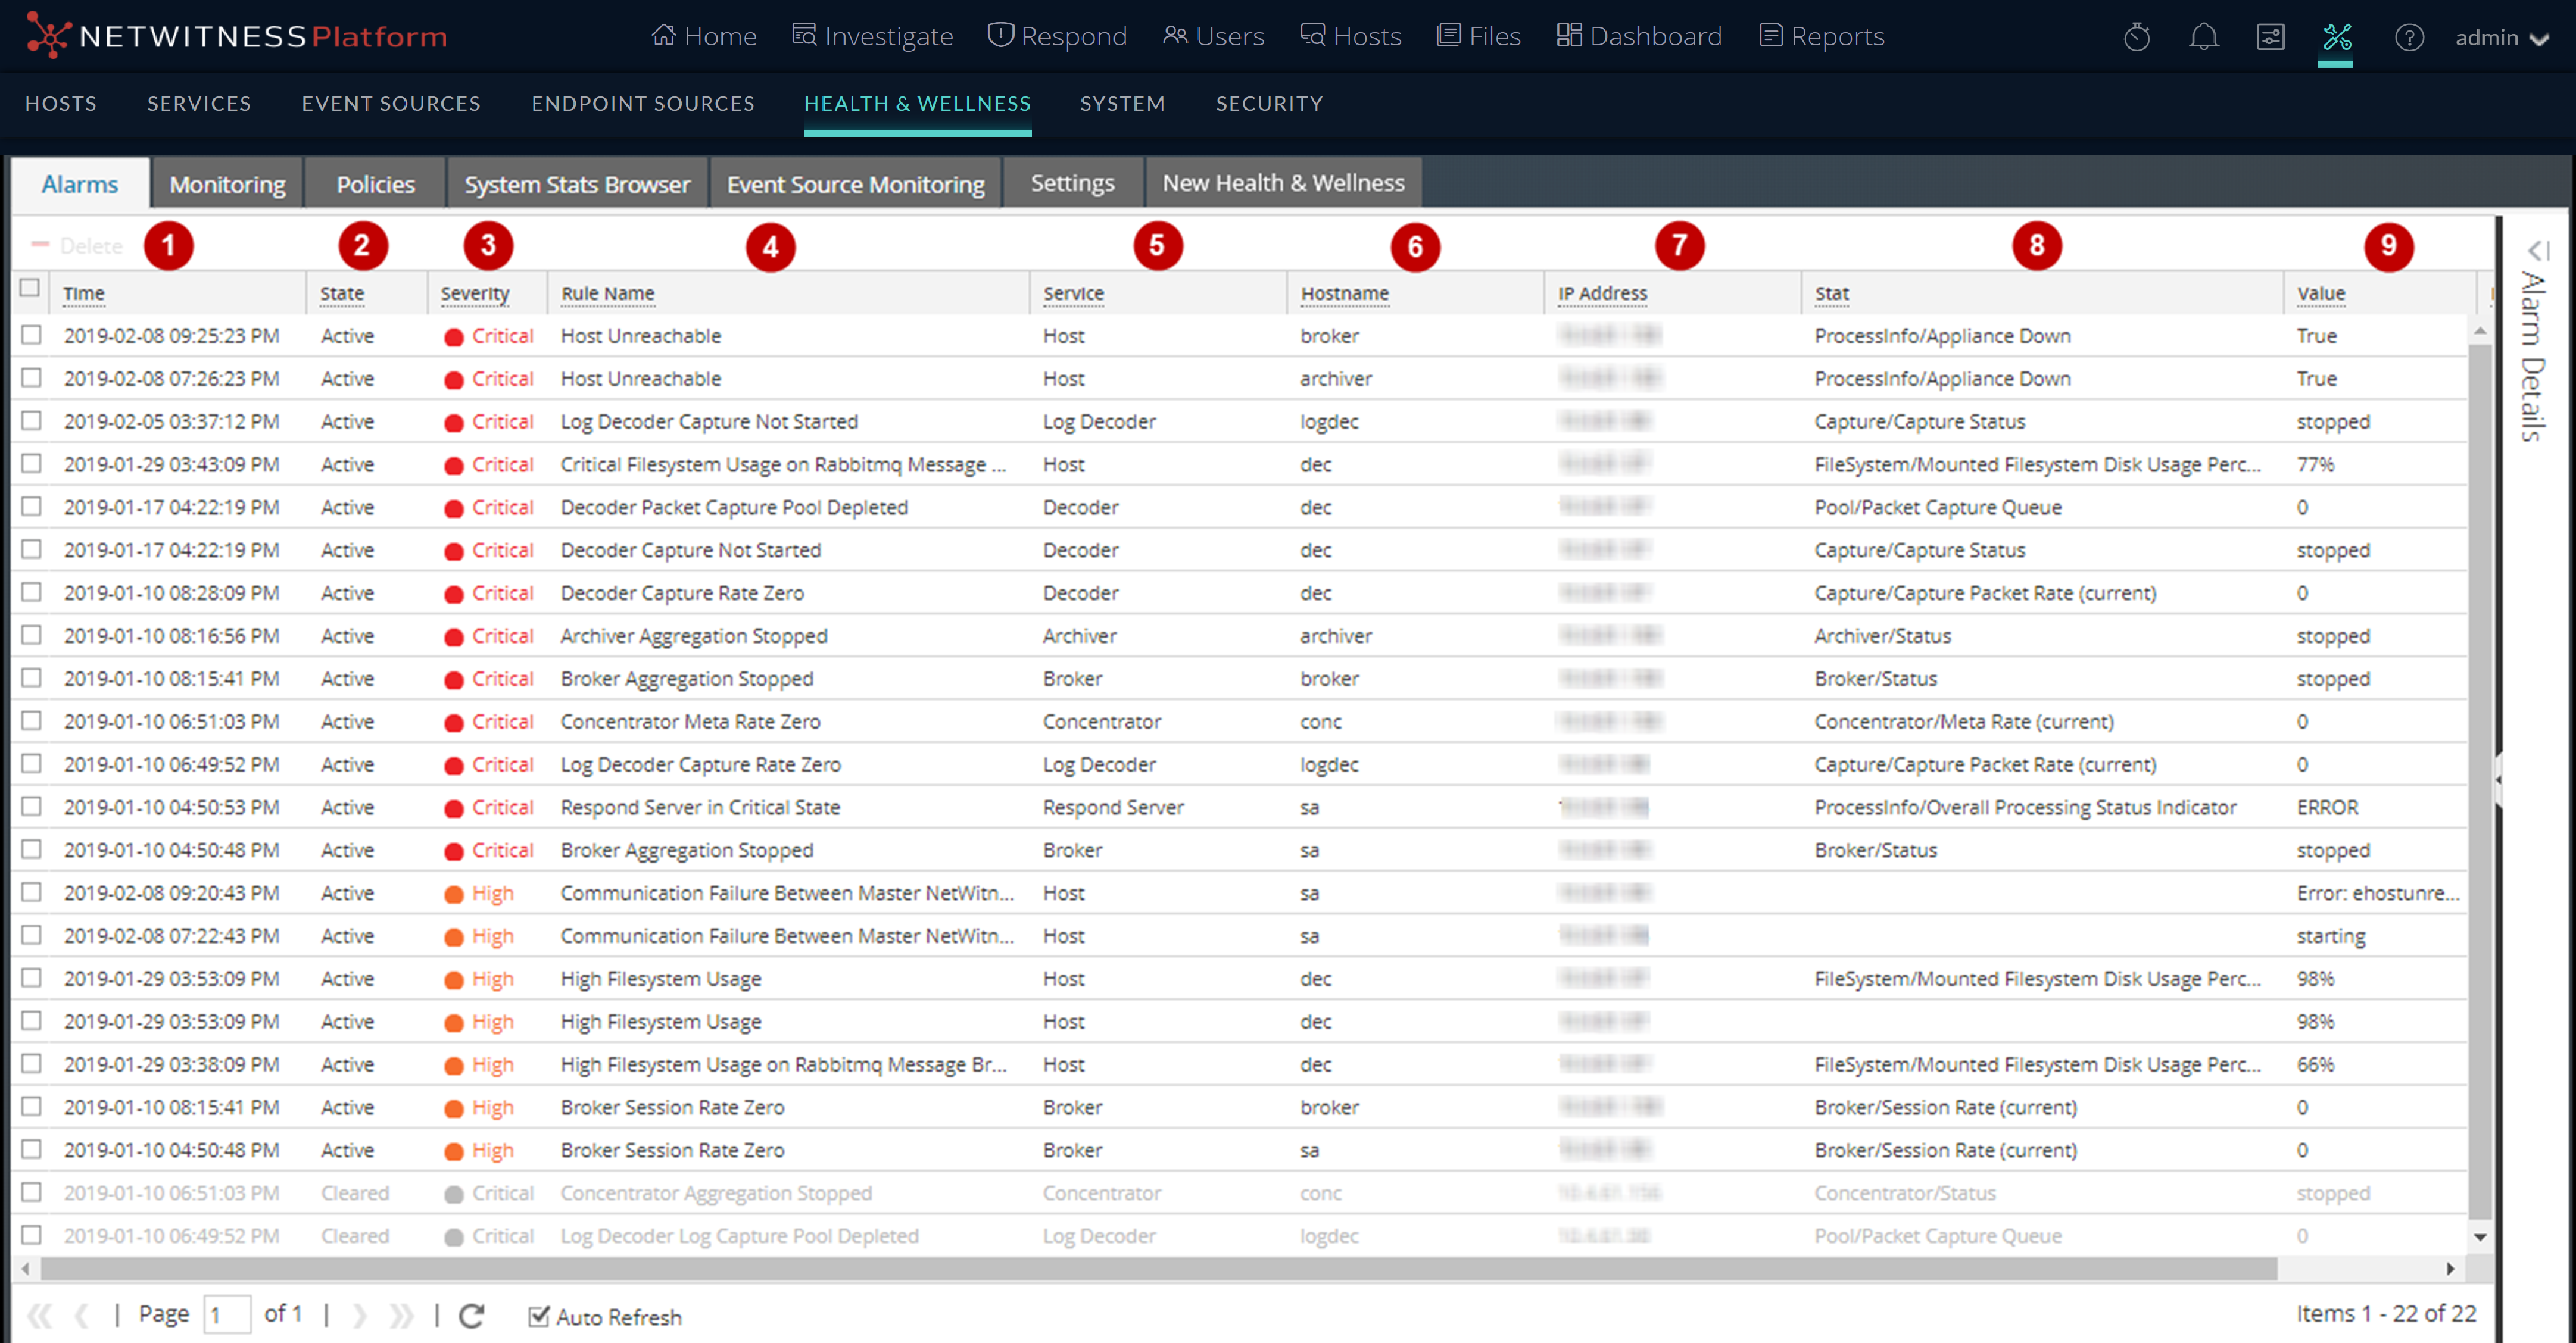Refresh the alarms list with reload icon
Viewport: 2576px width, 1343px height.
tap(471, 1316)
